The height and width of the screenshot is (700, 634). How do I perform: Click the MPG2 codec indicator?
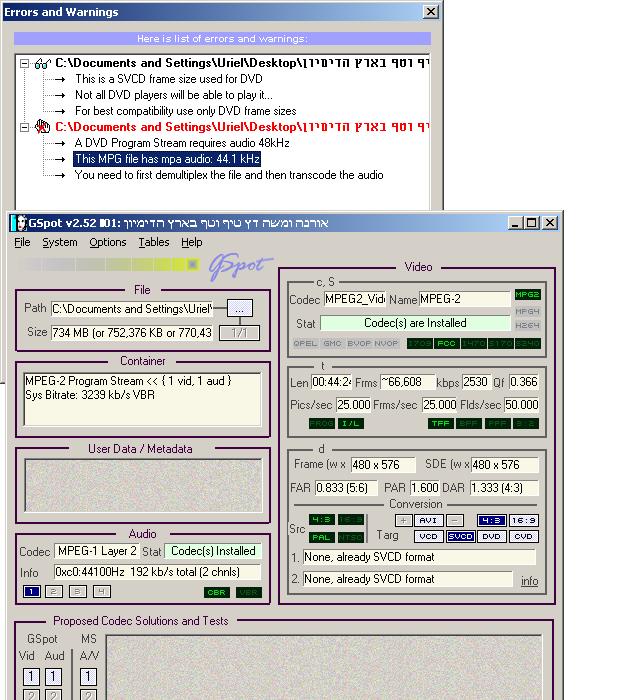click(x=527, y=295)
